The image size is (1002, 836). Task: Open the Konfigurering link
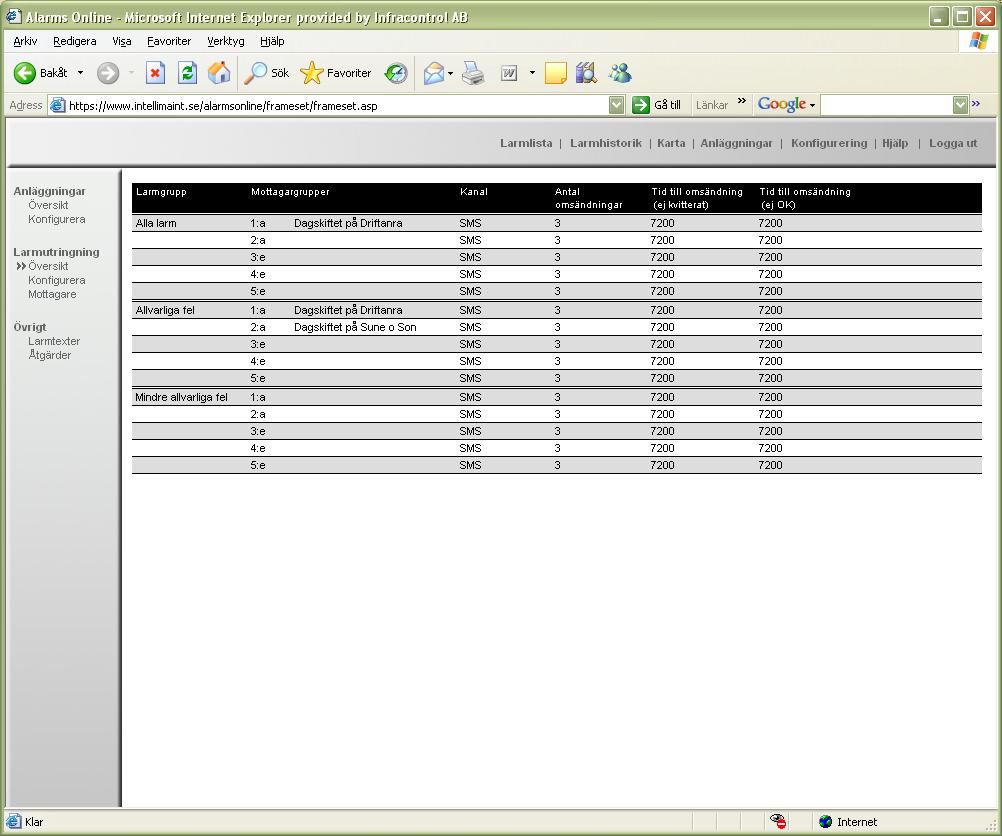829,143
